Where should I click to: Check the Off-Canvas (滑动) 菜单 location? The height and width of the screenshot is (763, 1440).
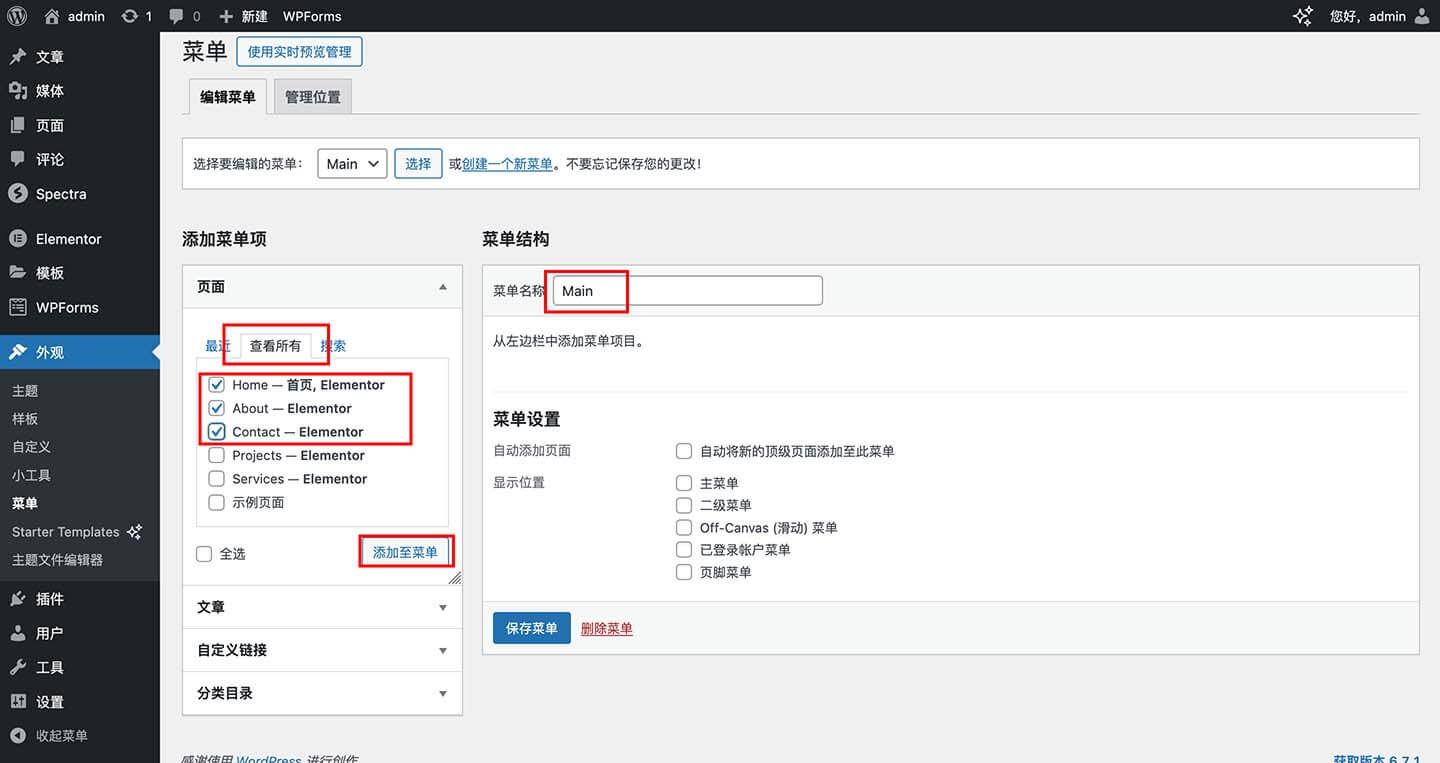point(684,527)
